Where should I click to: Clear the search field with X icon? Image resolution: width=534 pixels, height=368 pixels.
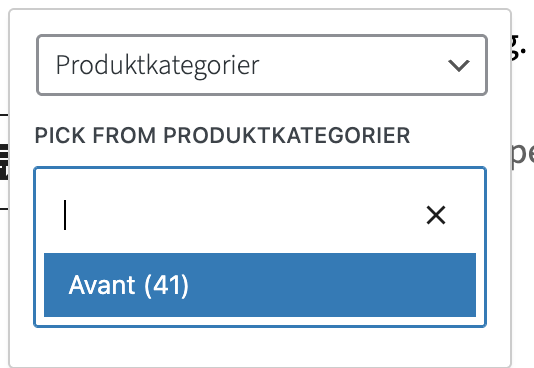pos(436,215)
